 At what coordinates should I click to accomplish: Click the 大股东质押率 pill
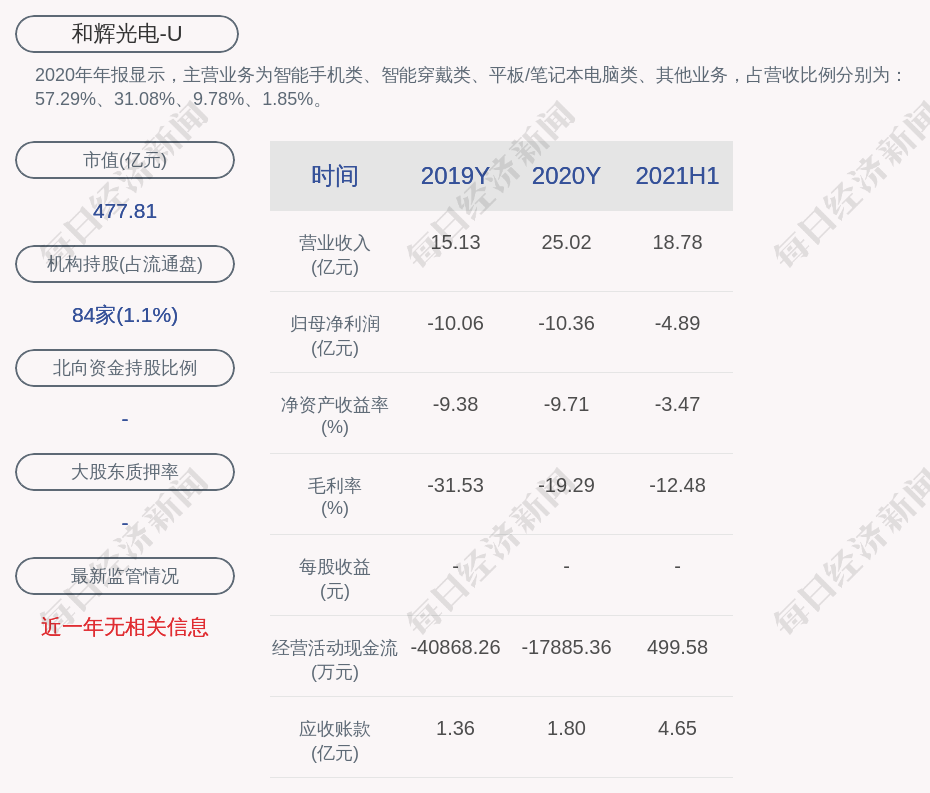125,472
